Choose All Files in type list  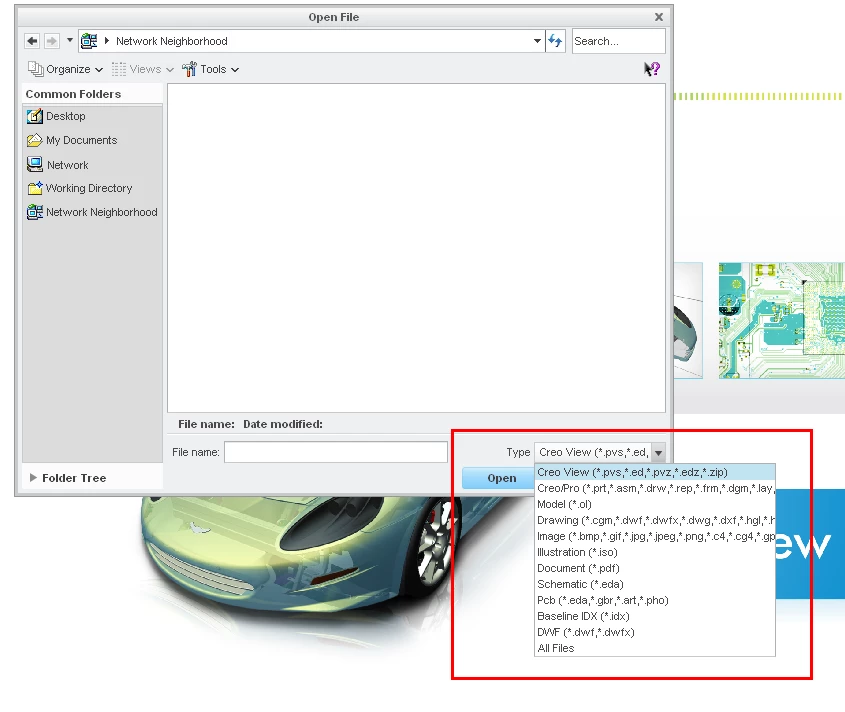coord(655,648)
